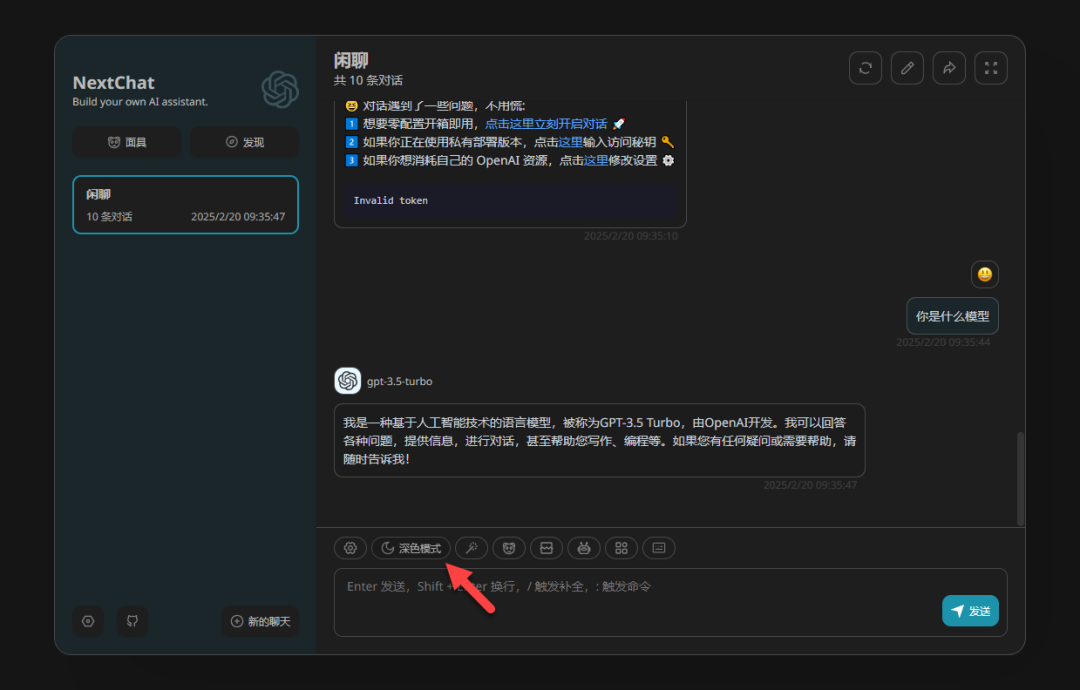Click the mask face icon in input toolbar
Image resolution: width=1080 pixels, height=690 pixels.
click(x=509, y=548)
